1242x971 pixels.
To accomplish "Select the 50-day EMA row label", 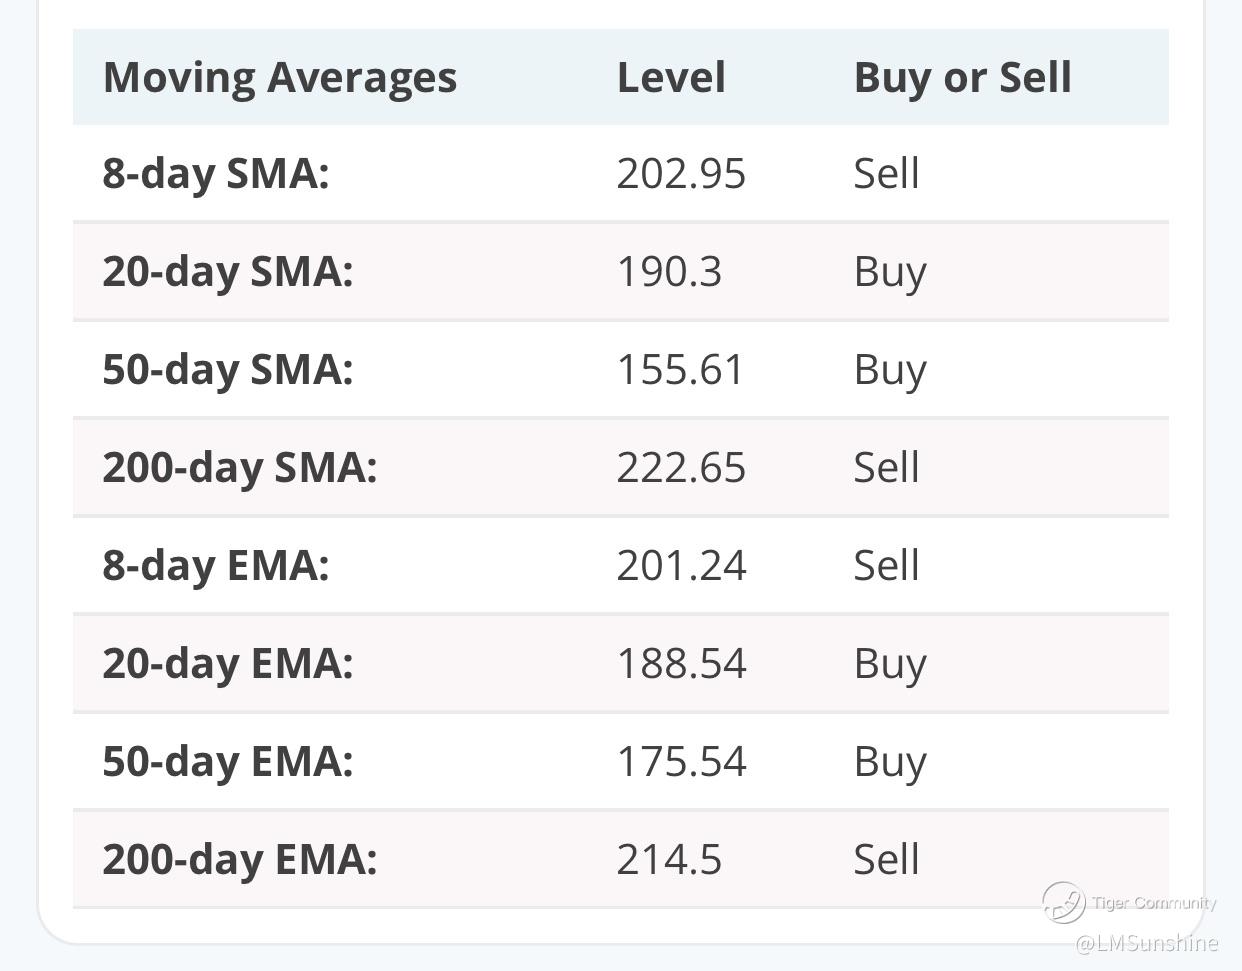I will (x=228, y=761).
